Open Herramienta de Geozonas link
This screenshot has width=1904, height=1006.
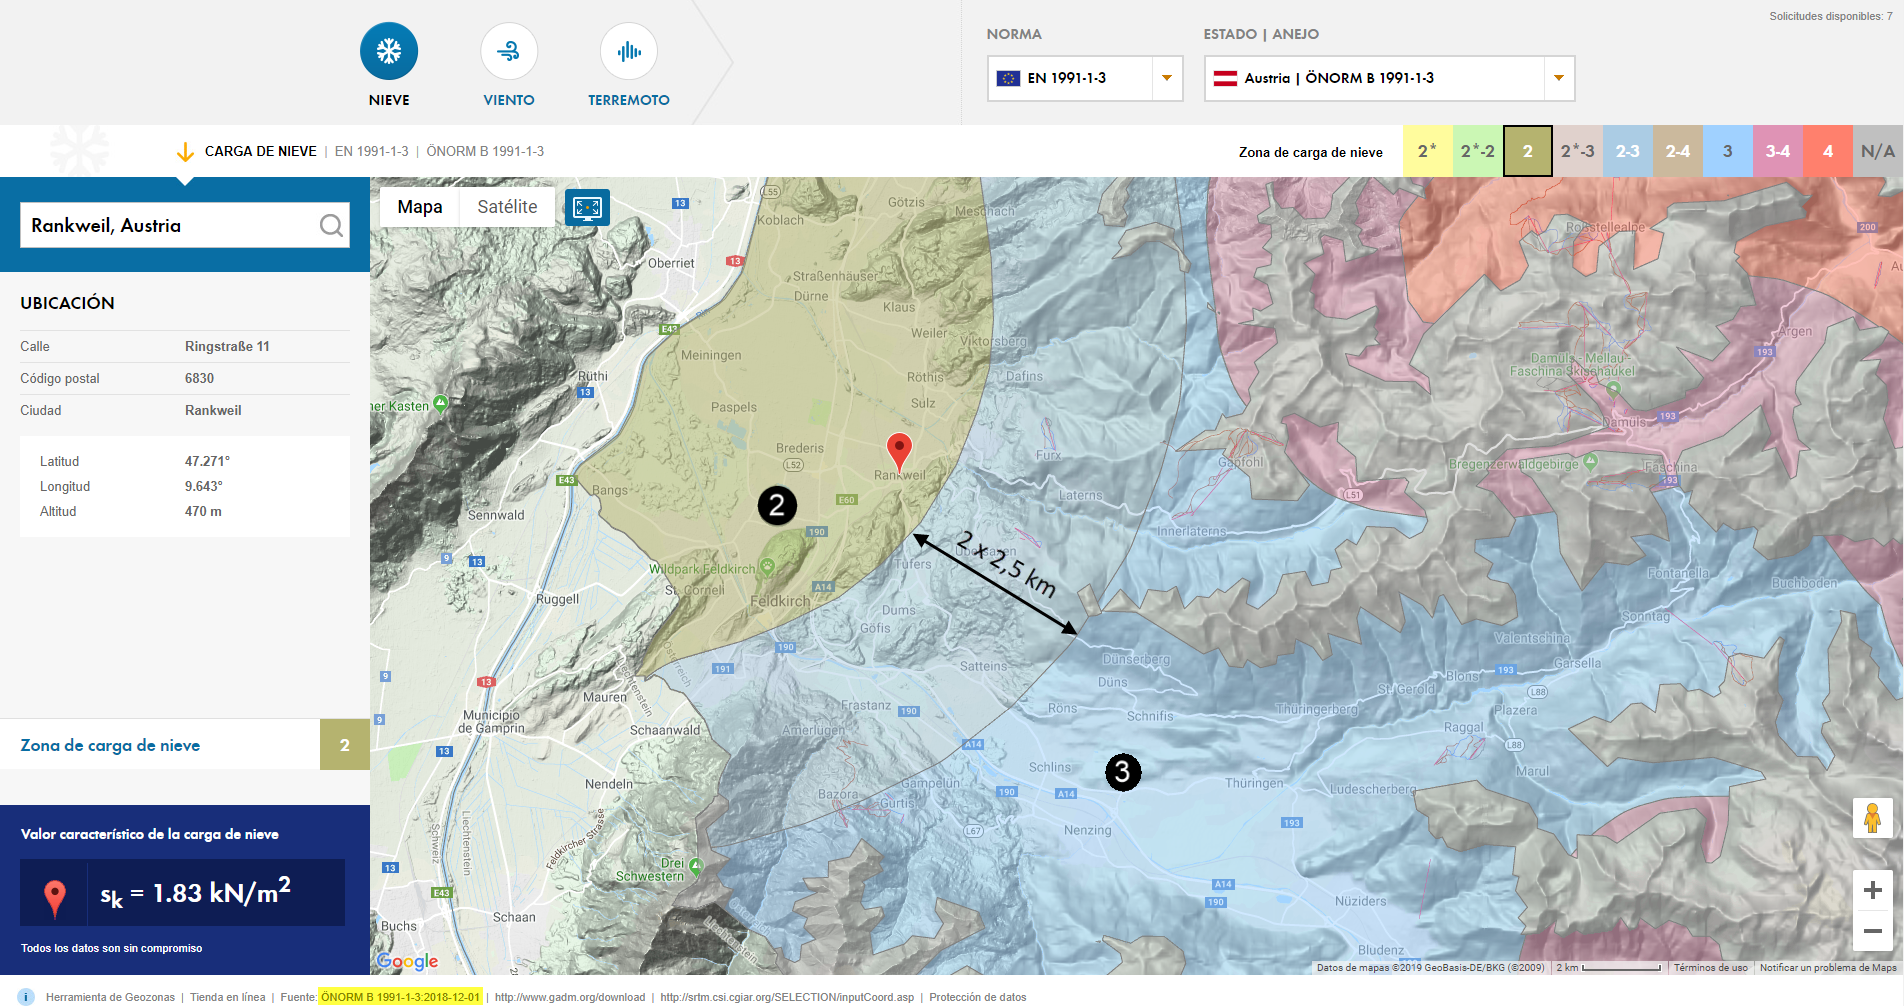pos(110,997)
